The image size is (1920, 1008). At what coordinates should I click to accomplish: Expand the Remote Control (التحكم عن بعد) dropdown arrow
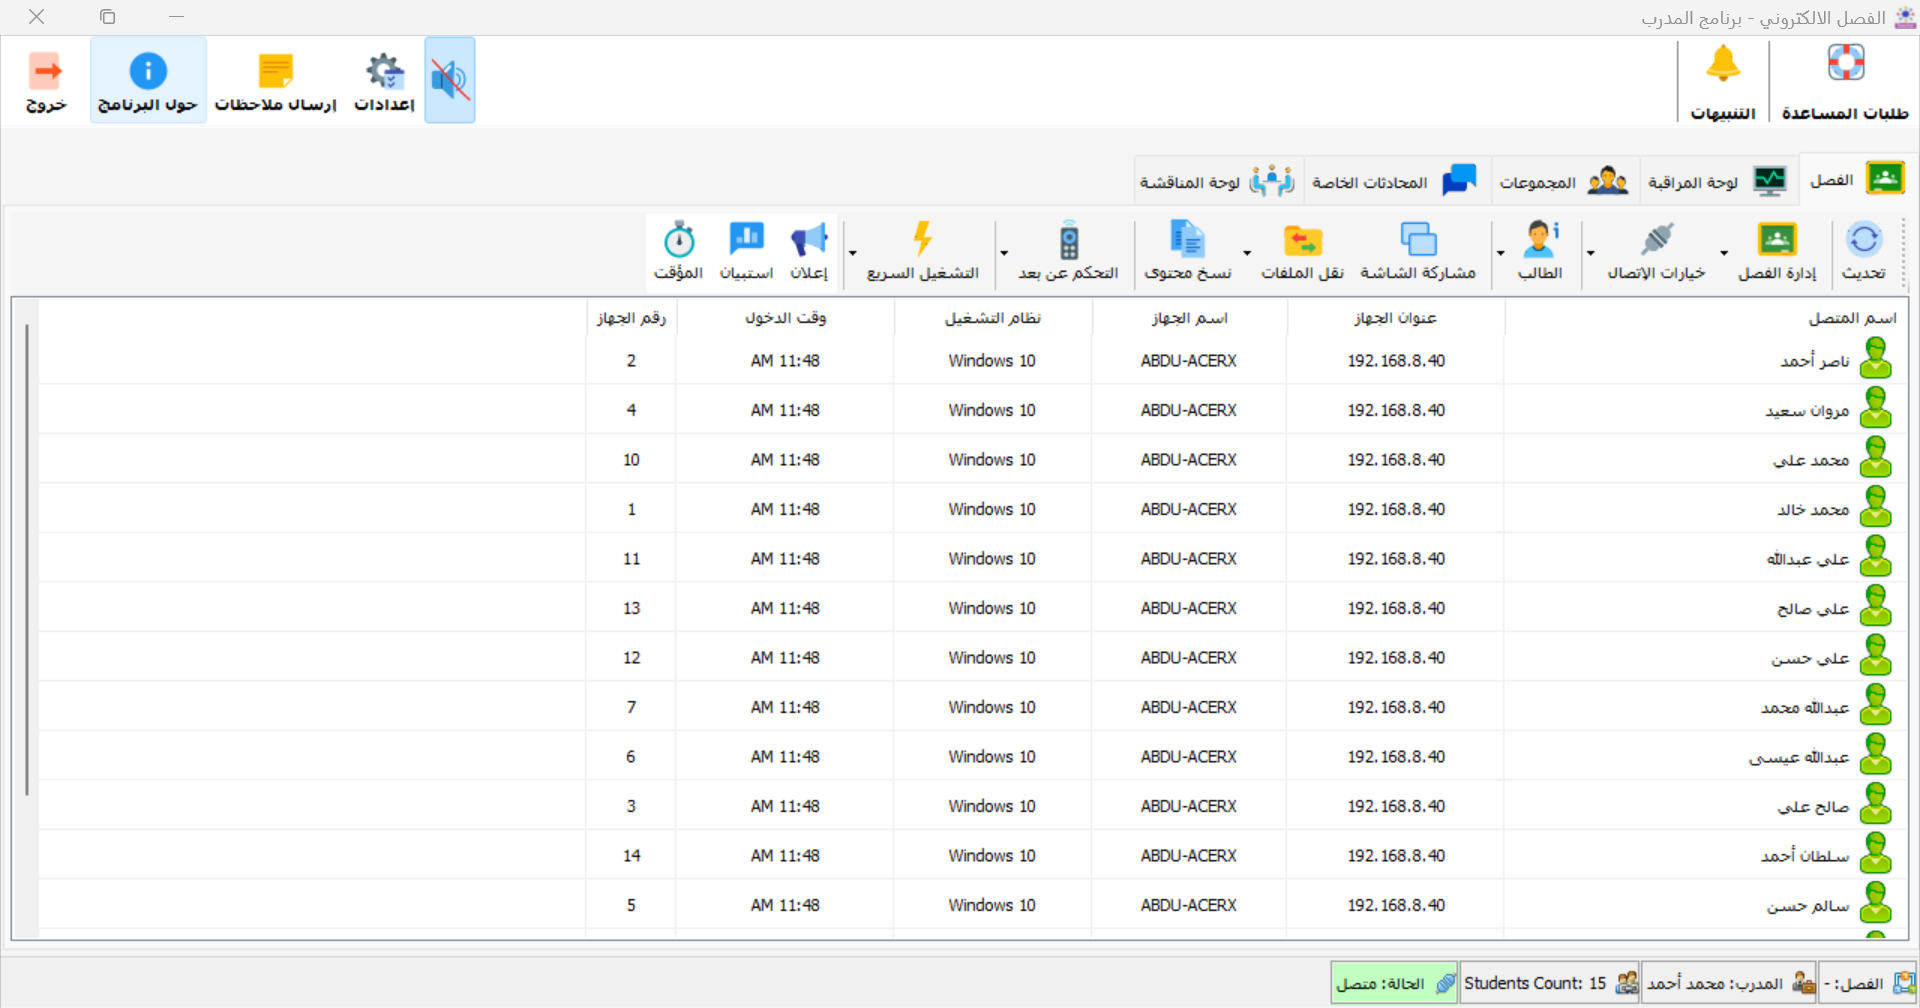[x=1004, y=254]
